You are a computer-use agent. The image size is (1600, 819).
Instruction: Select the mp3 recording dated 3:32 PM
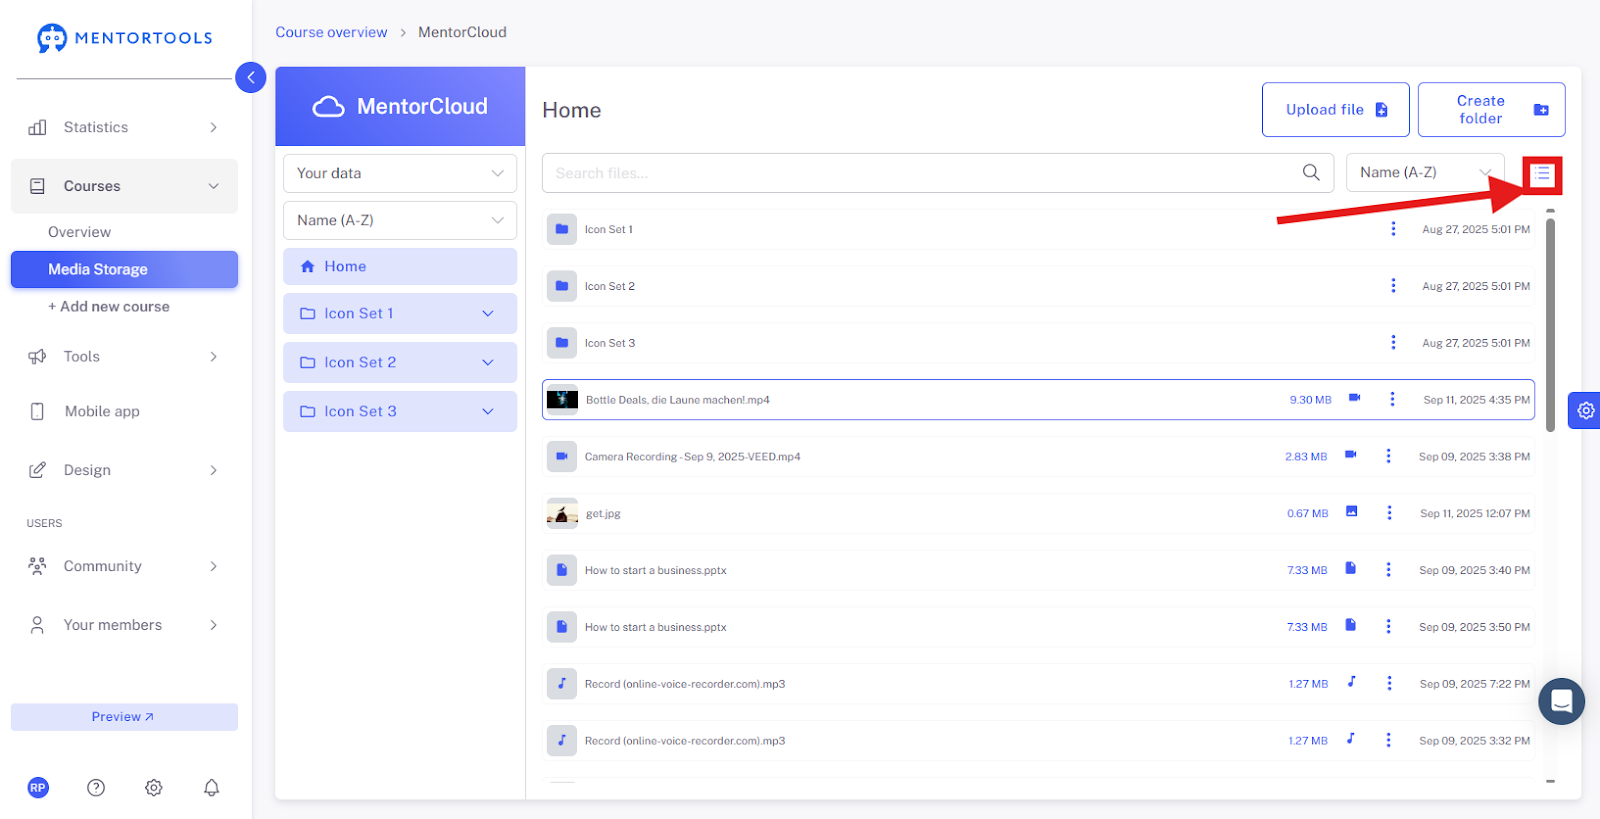[x=1038, y=742]
